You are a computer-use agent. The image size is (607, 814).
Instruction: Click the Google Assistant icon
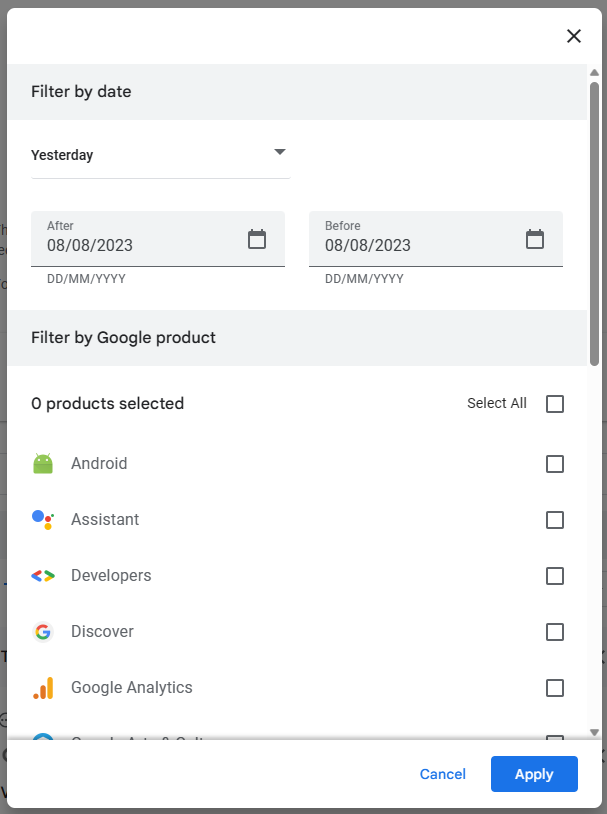pyautogui.click(x=43, y=520)
